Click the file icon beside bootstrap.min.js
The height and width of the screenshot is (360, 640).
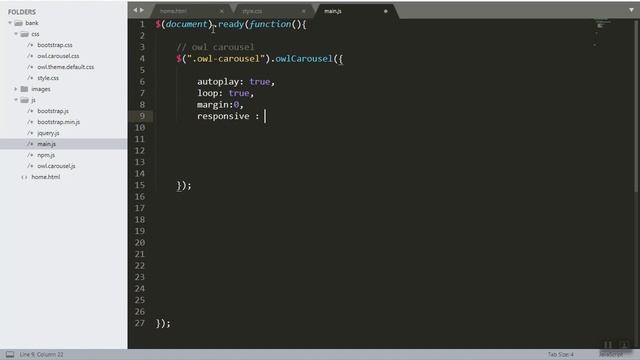[x=30, y=122]
